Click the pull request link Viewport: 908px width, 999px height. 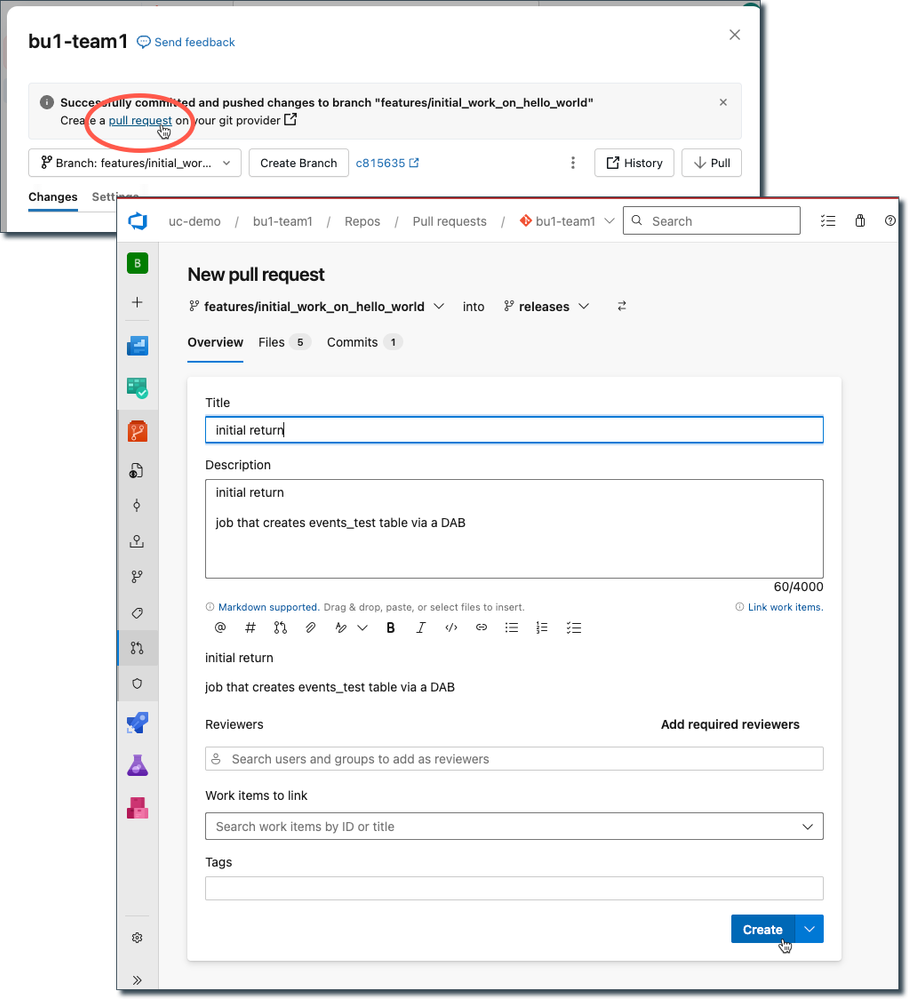point(140,121)
